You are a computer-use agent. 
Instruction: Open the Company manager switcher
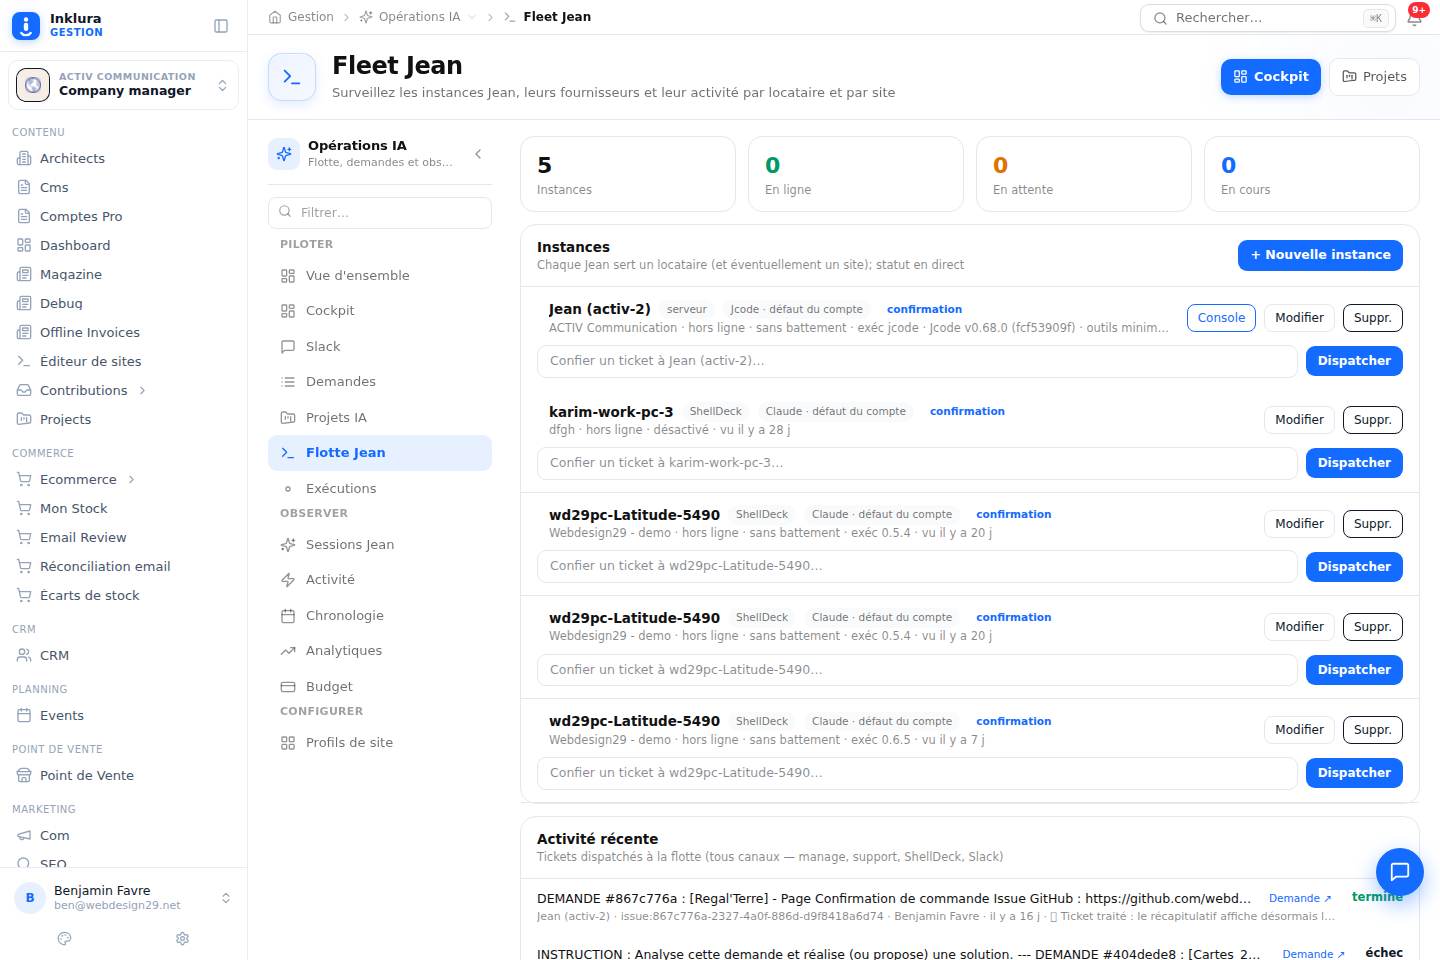click(x=123, y=85)
